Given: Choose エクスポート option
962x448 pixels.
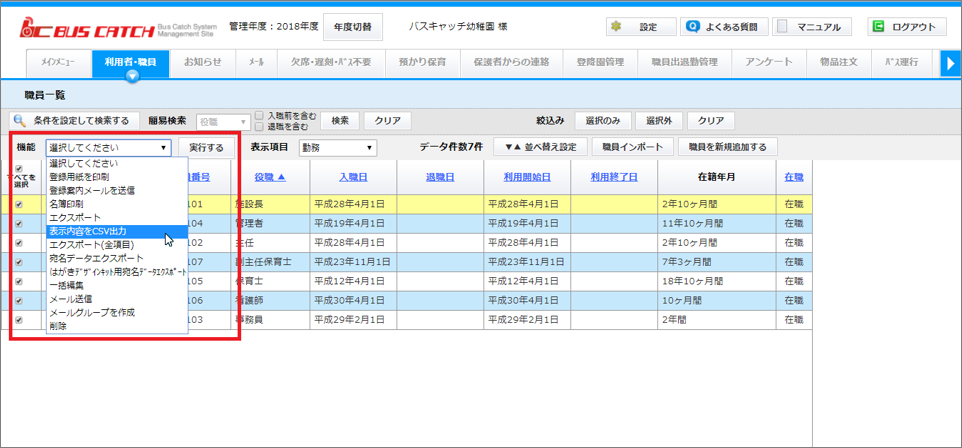Looking at the screenshot, I should tap(117, 217).
